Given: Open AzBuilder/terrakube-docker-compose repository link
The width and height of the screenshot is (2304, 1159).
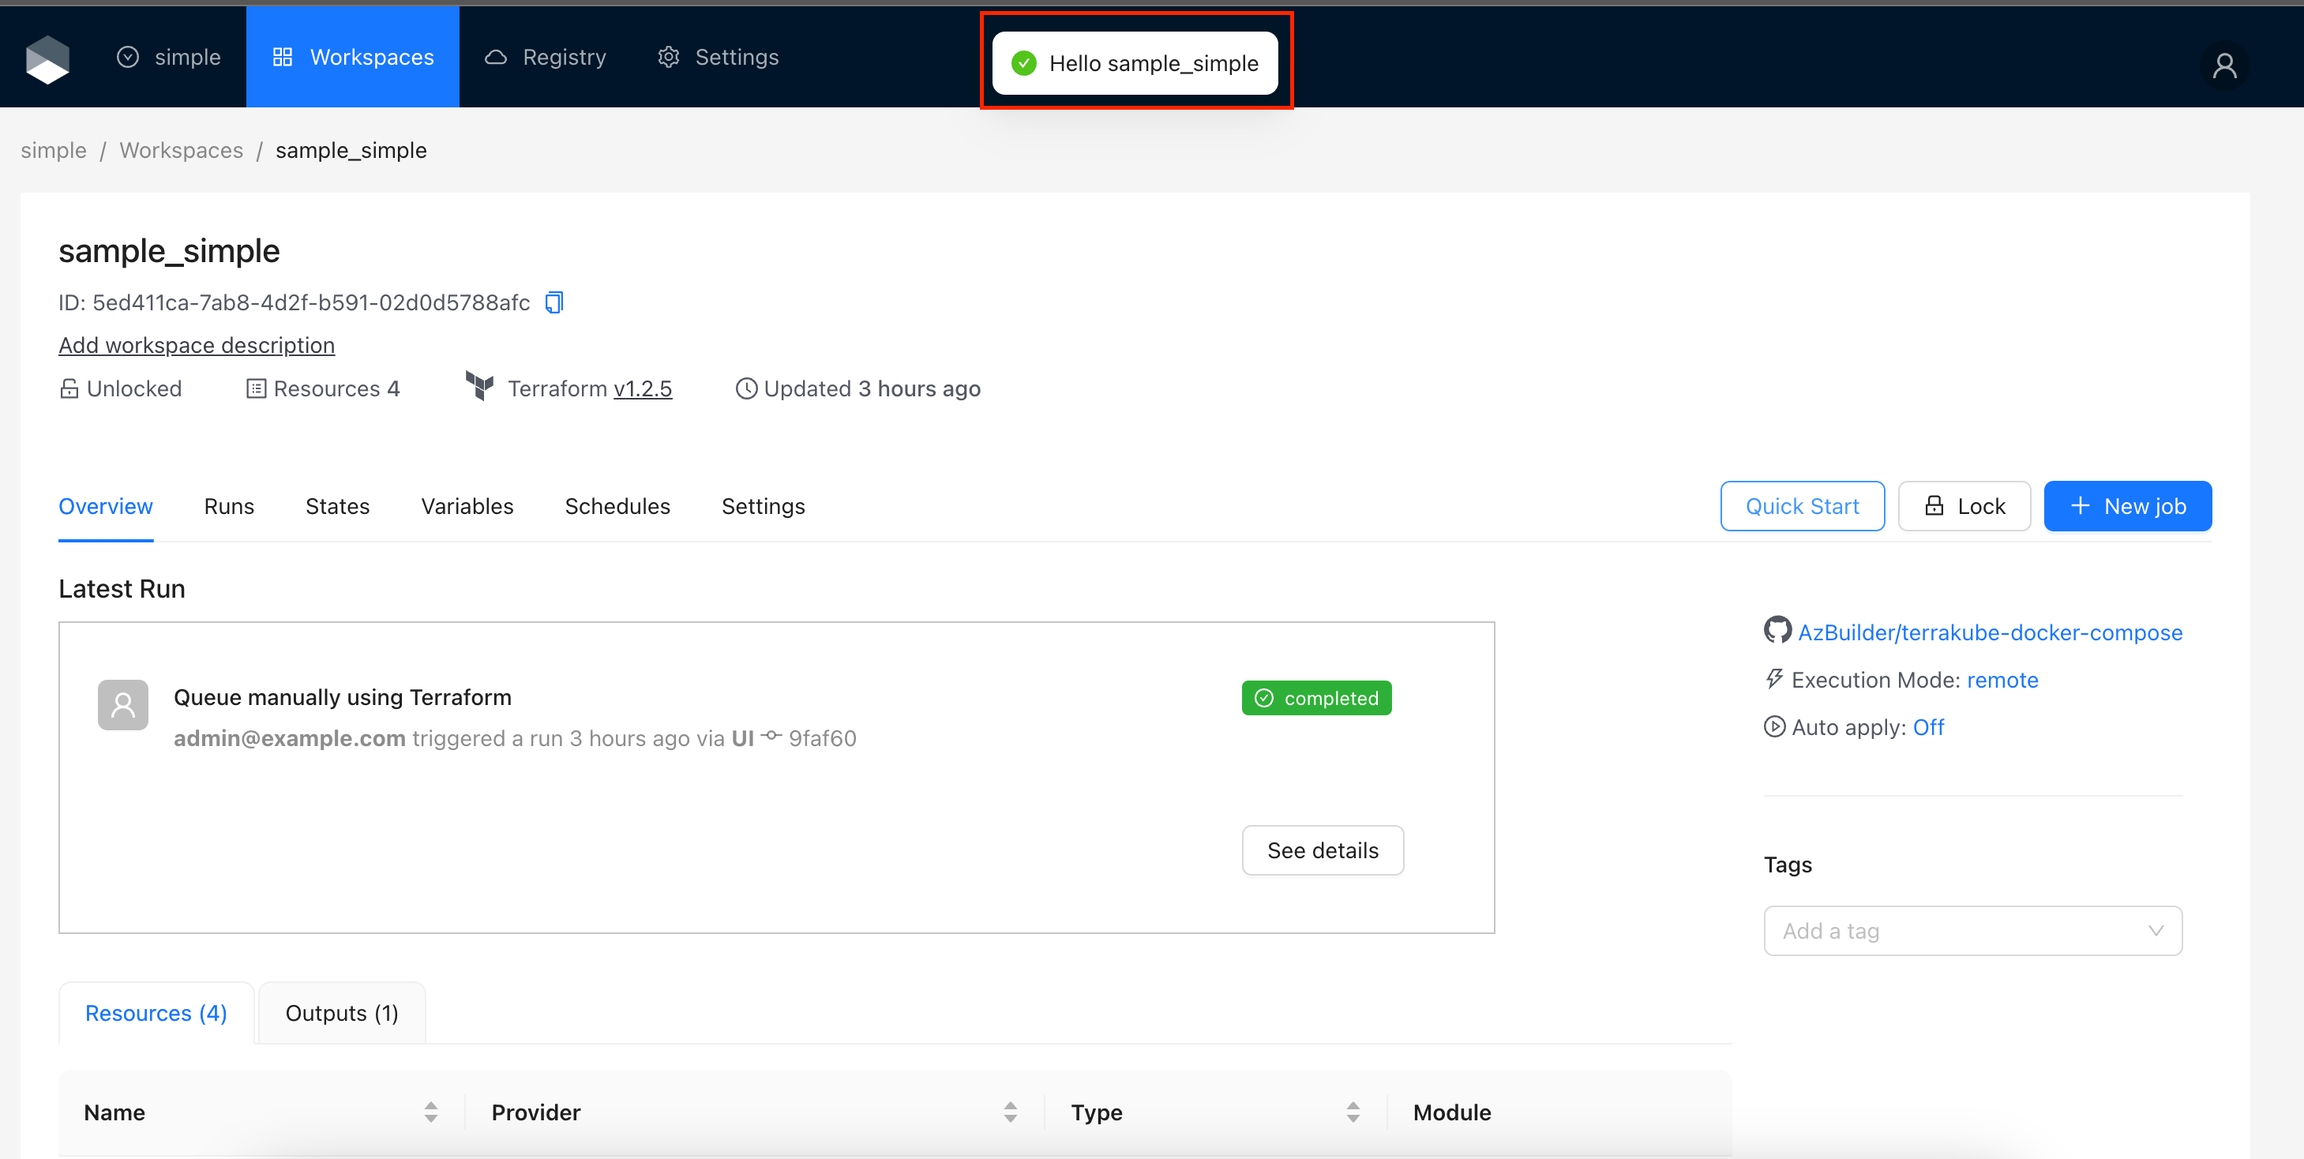Looking at the screenshot, I should [1989, 632].
